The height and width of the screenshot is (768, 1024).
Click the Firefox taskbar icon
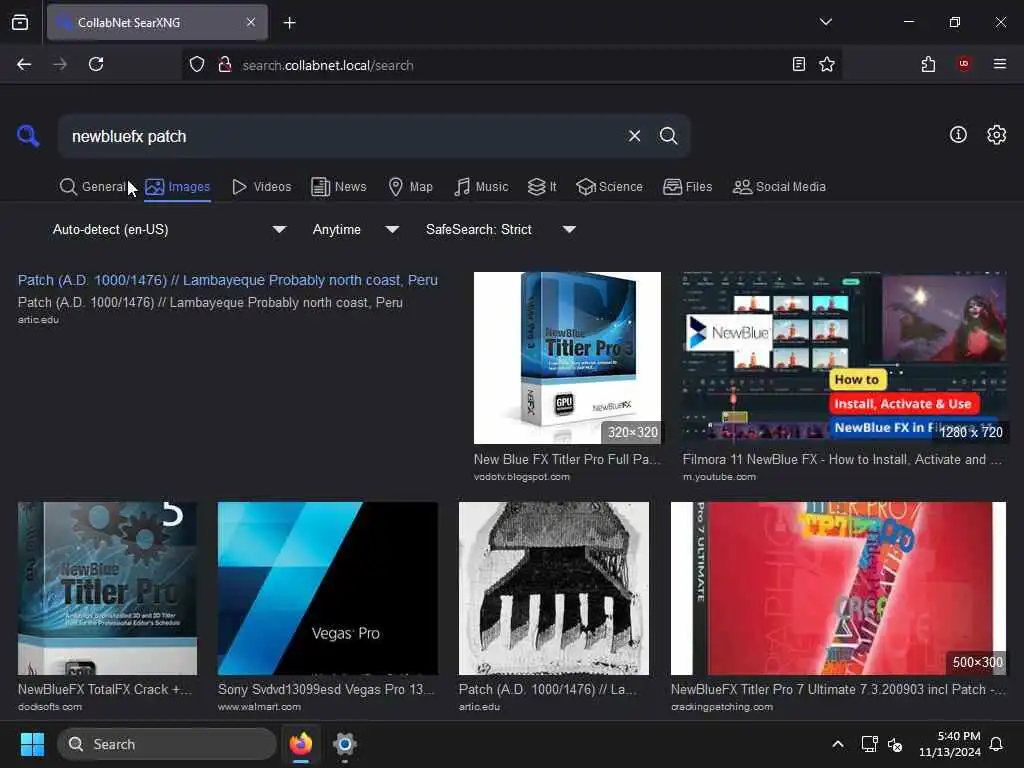tap(300, 744)
